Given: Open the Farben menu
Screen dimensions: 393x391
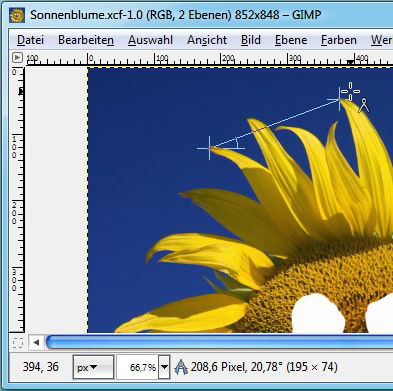Looking at the screenshot, I should (x=339, y=40).
